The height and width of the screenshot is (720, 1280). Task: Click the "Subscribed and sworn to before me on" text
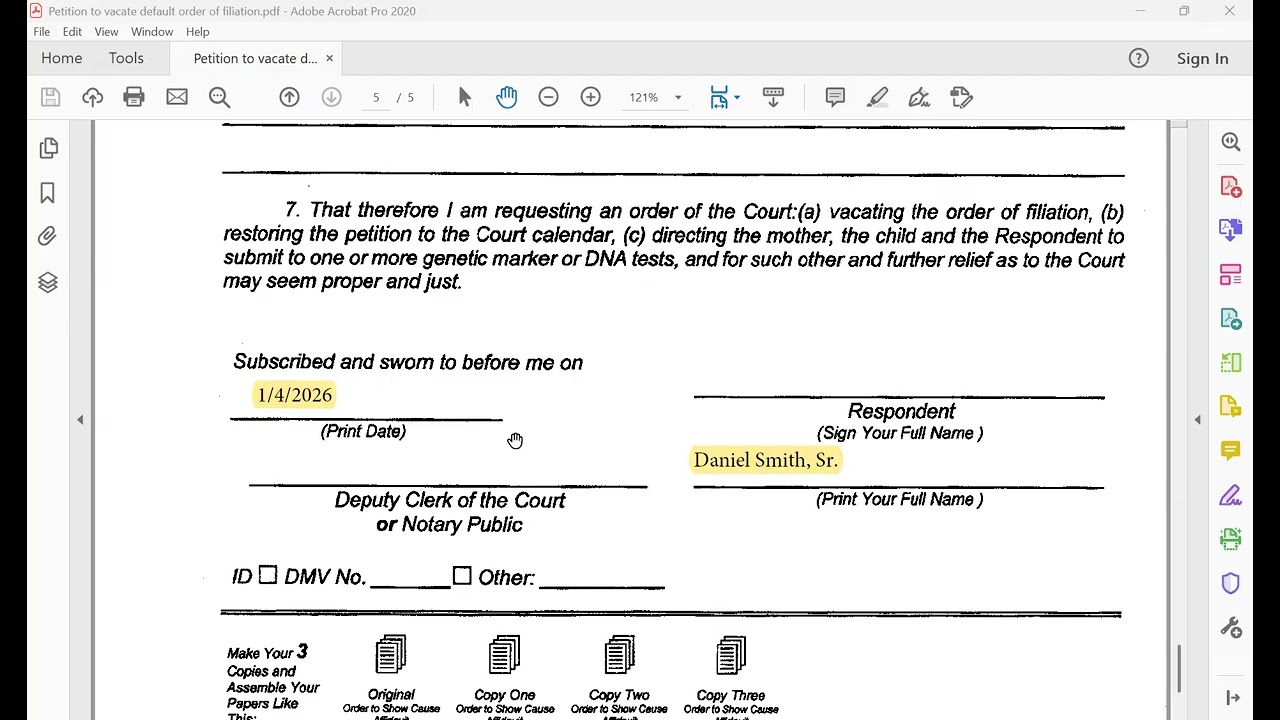pos(408,362)
